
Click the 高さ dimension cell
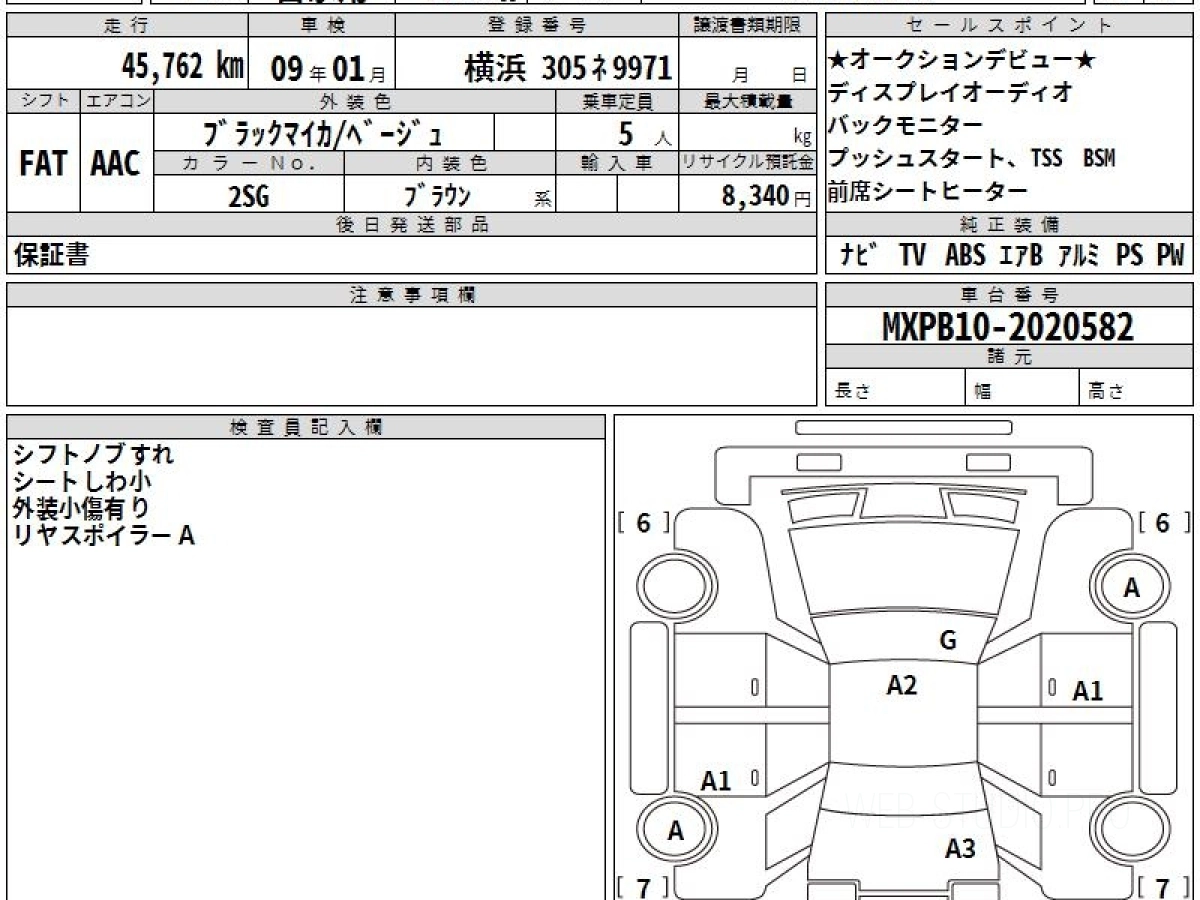[x=1137, y=389]
